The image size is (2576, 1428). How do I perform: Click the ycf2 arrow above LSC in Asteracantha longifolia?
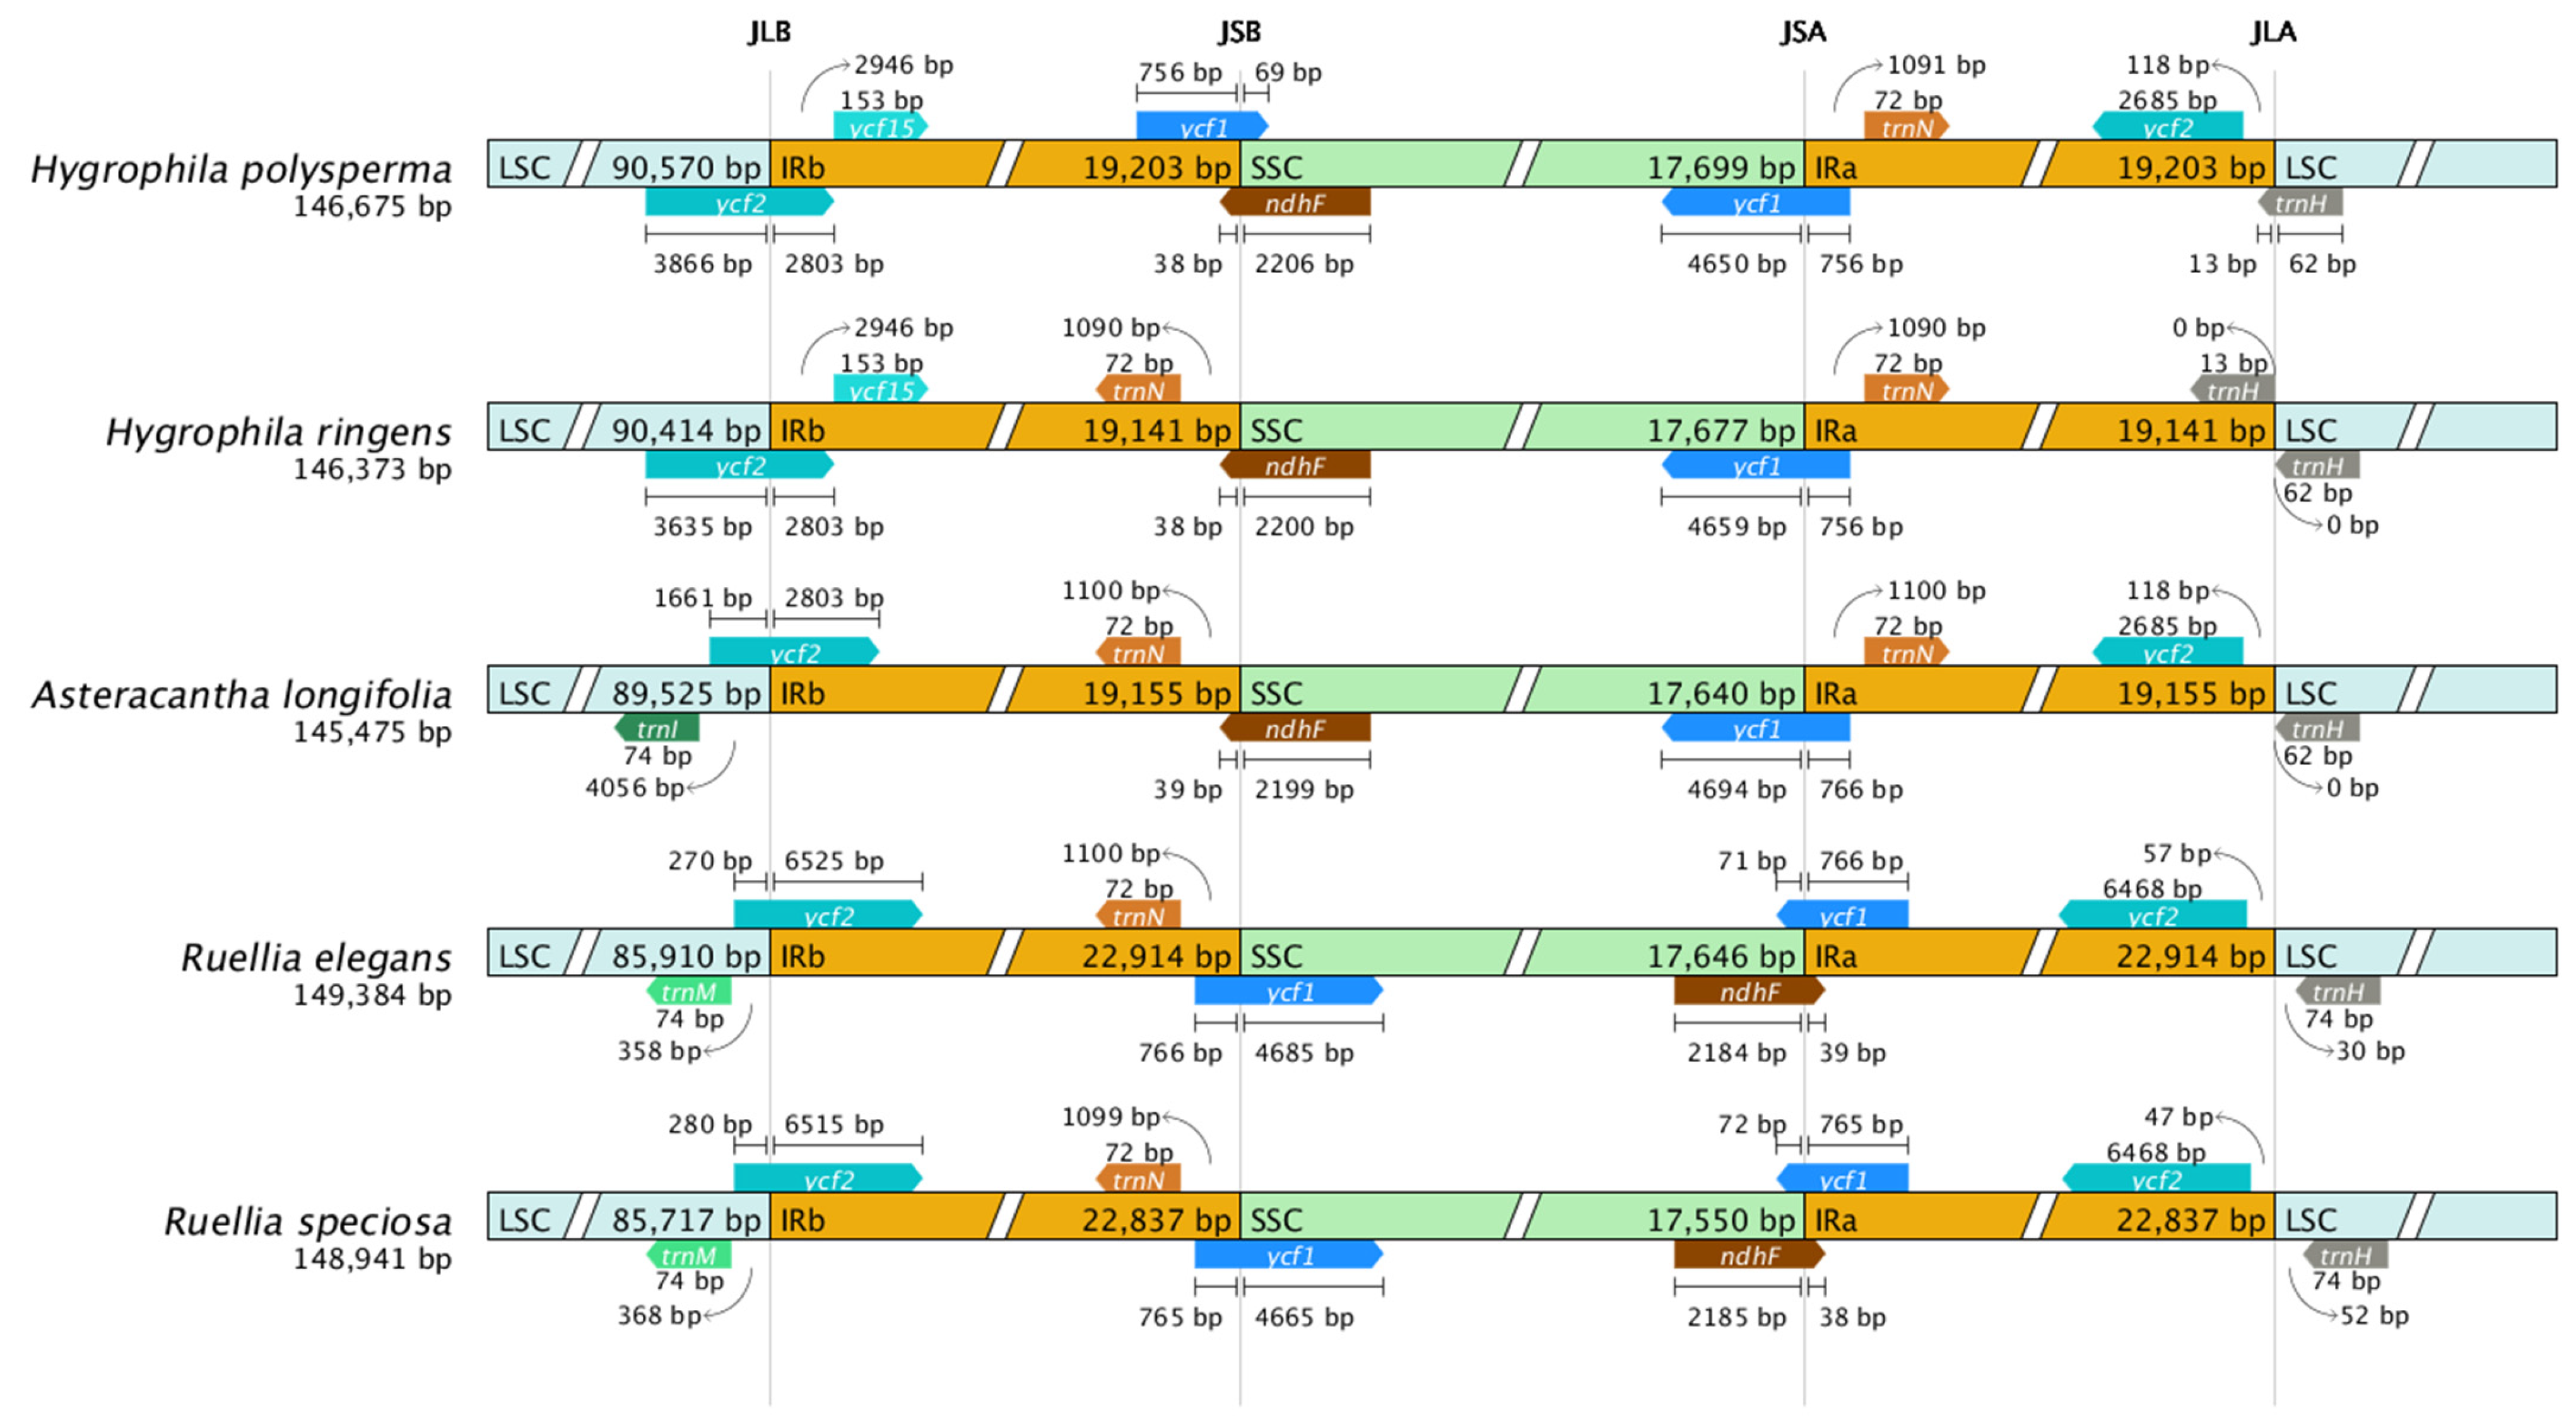[x=794, y=653]
